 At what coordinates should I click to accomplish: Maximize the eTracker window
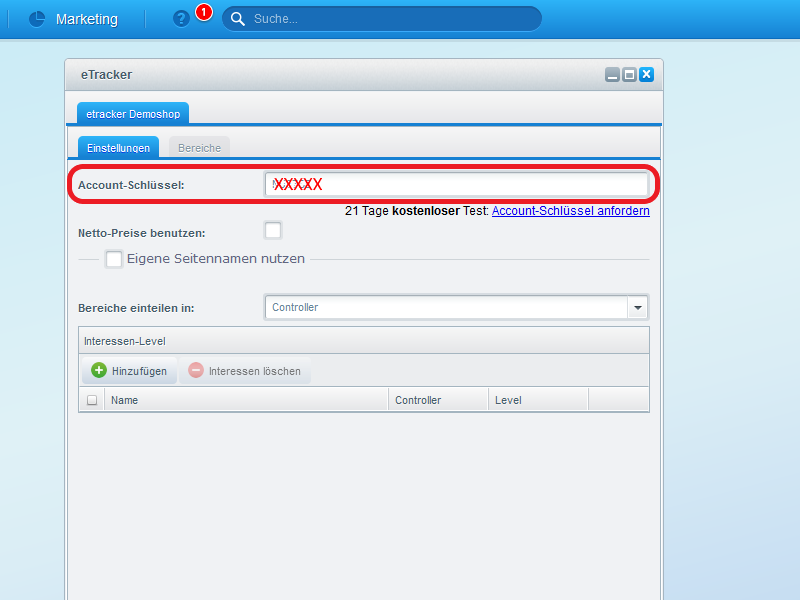pyautogui.click(x=630, y=74)
